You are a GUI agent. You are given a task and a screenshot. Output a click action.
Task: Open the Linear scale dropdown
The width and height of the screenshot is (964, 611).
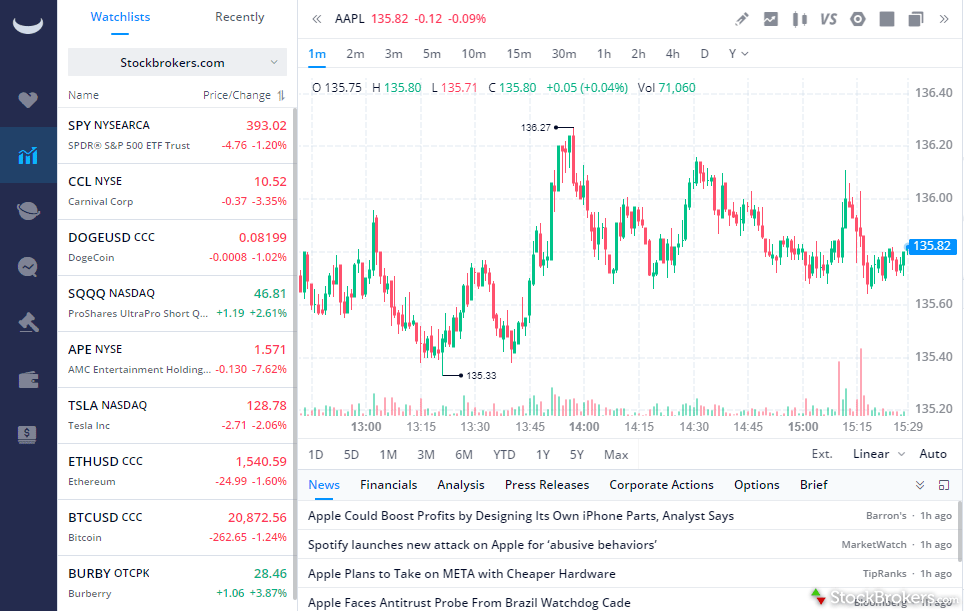click(x=875, y=453)
